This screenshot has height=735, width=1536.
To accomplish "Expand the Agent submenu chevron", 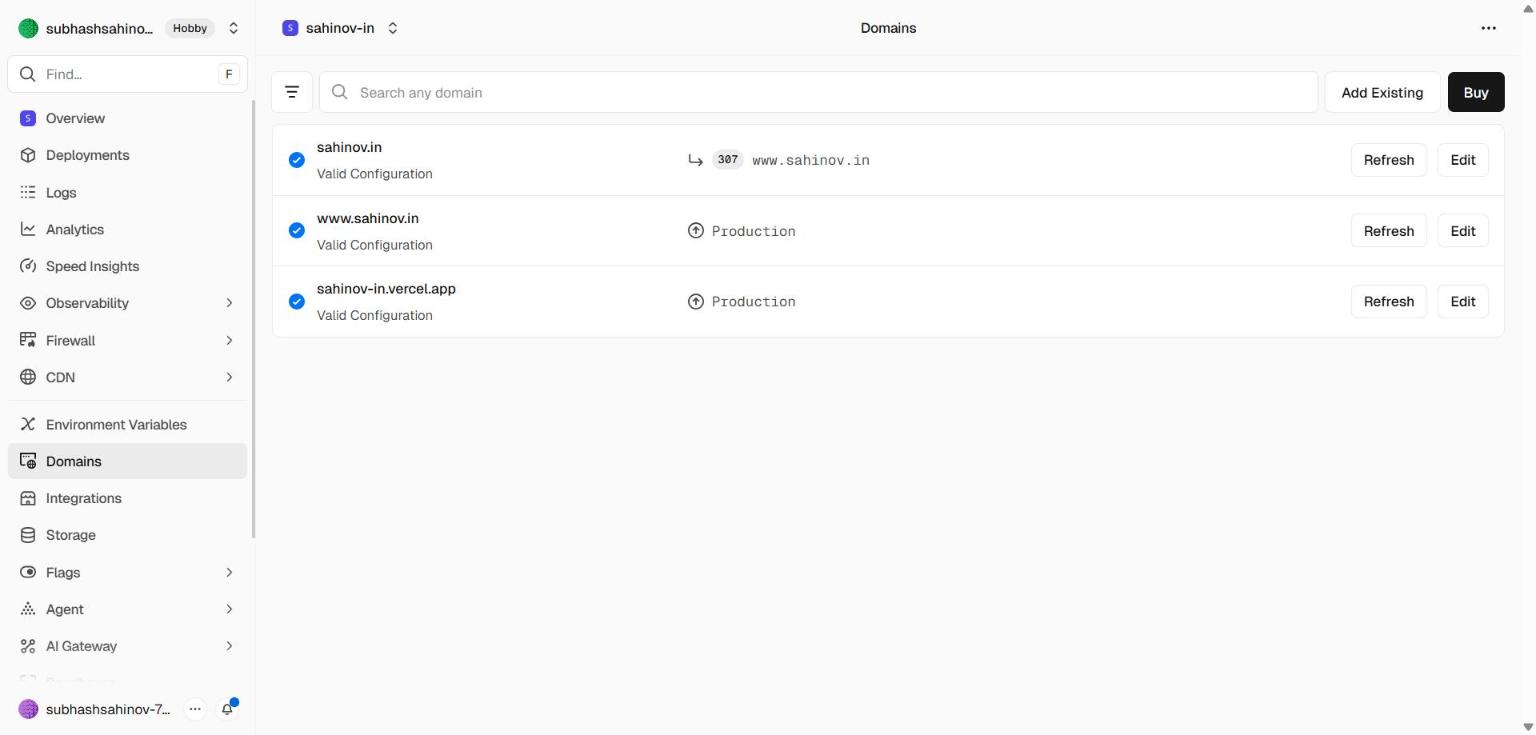I will (229, 609).
